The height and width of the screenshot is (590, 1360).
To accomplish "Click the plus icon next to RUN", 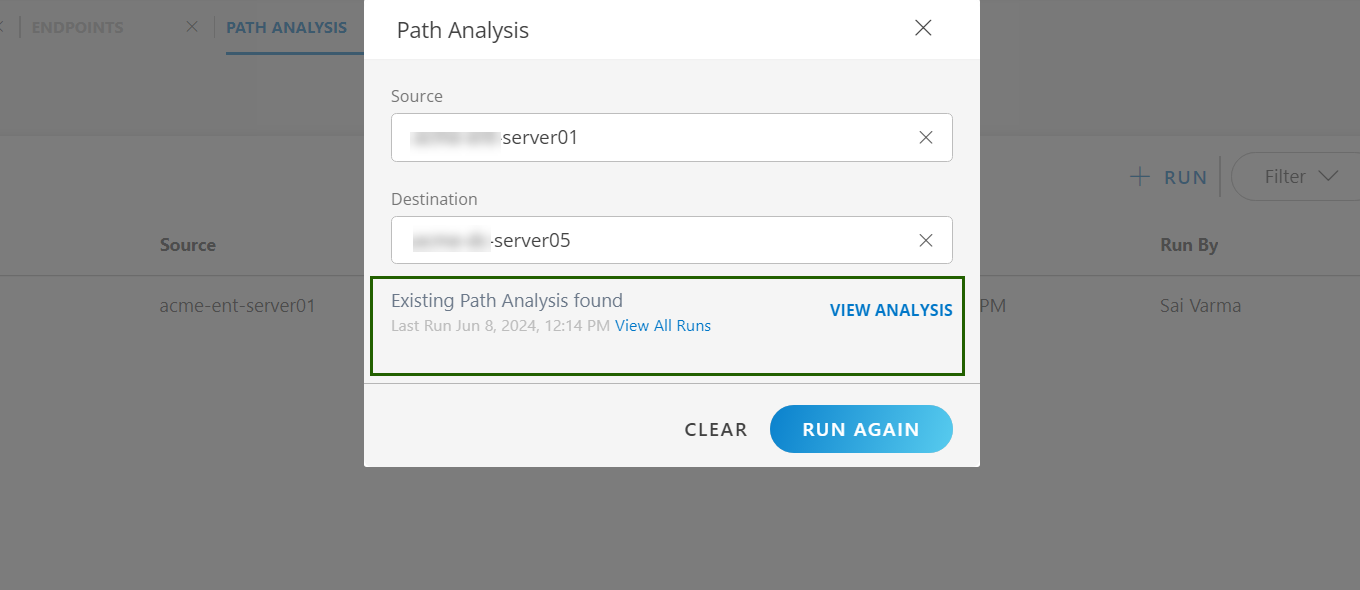I will (1140, 177).
